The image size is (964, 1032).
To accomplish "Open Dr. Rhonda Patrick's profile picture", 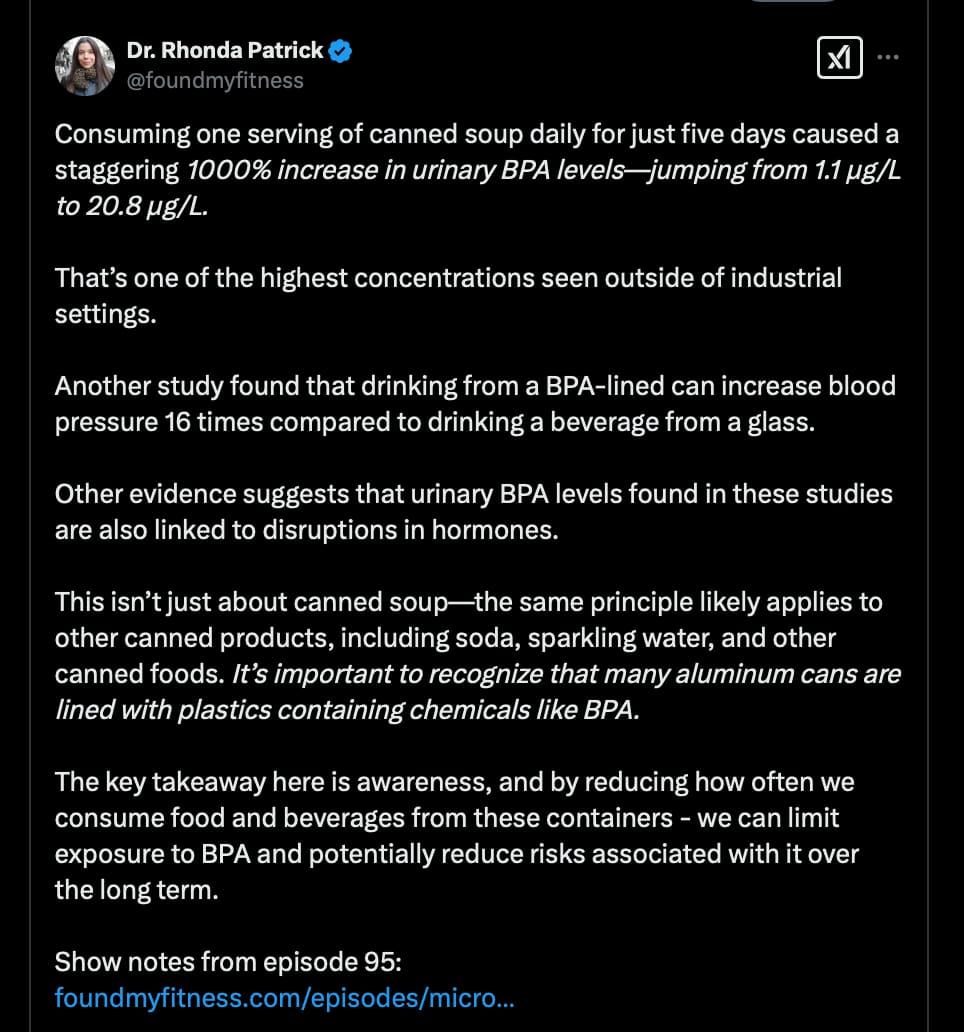I will pyautogui.click(x=85, y=66).
